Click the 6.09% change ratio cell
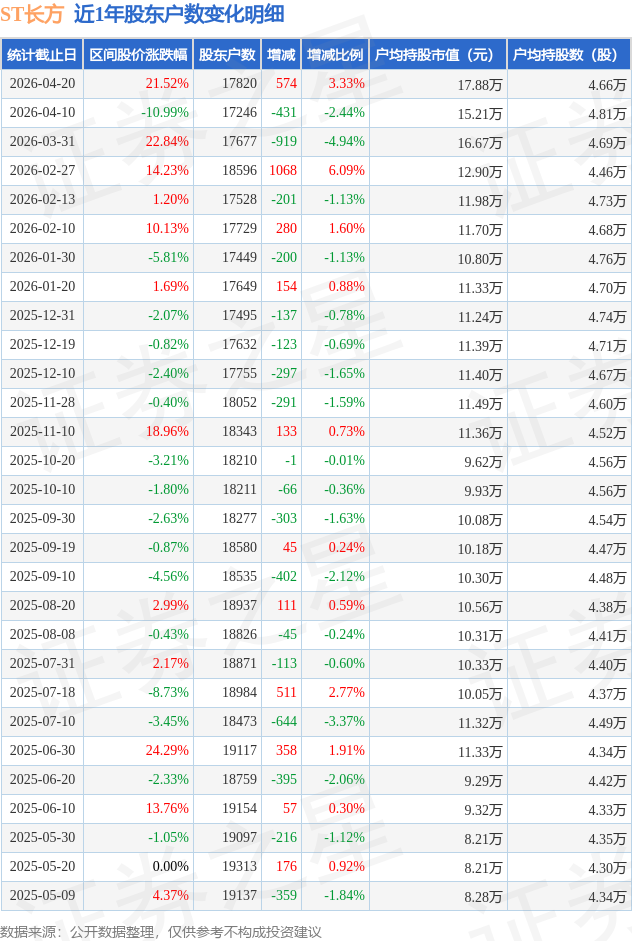This screenshot has width=632, height=941. 346,171
